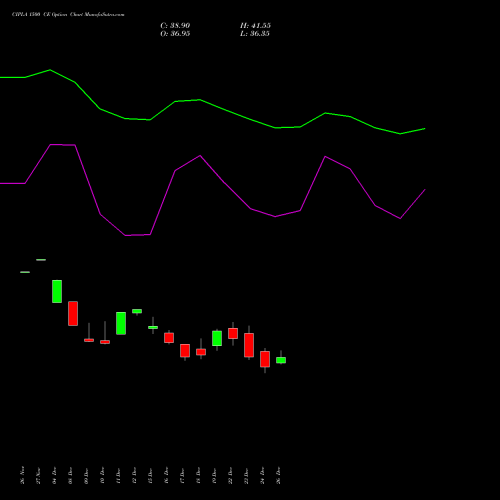Select the 17 Dec date label
This screenshot has width=500, height=500.
click(182, 475)
